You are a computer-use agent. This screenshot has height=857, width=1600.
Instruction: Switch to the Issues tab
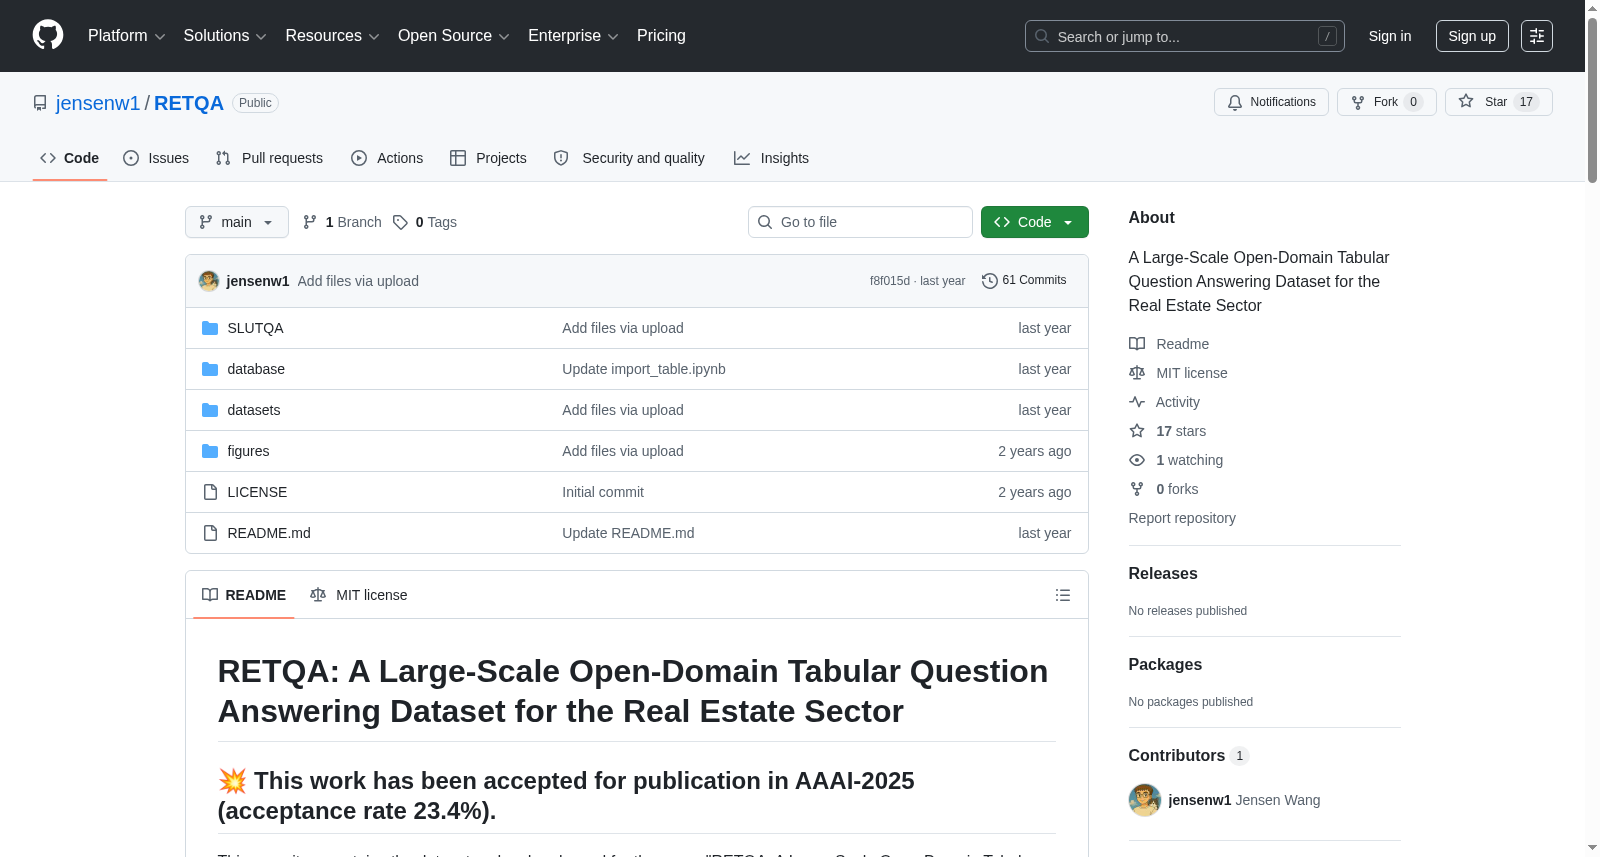click(x=156, y=158)
